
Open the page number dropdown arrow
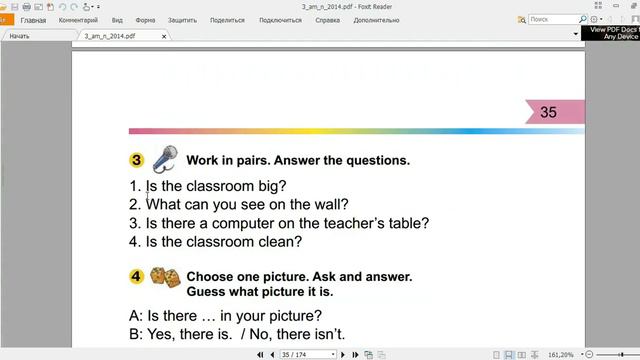[x=333, y=355]
